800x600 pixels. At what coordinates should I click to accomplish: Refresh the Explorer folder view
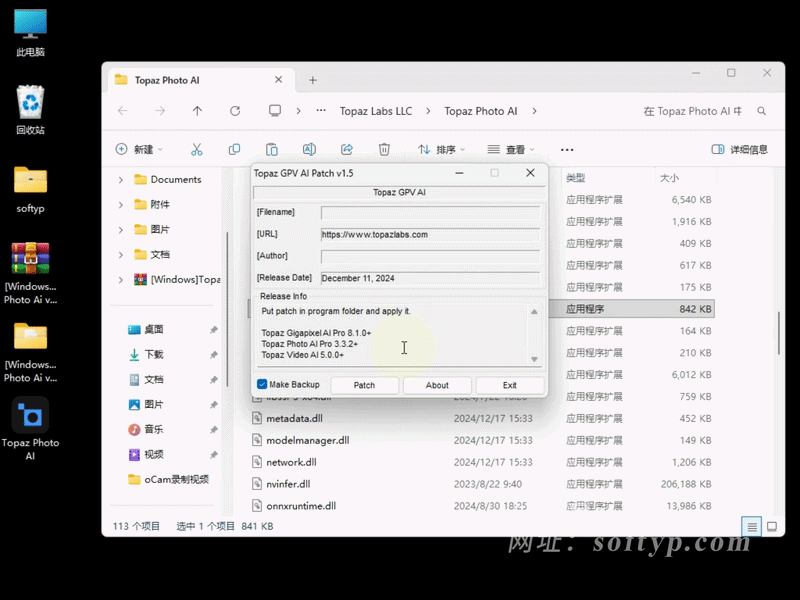pyautogui.click(x=235, y=111)
